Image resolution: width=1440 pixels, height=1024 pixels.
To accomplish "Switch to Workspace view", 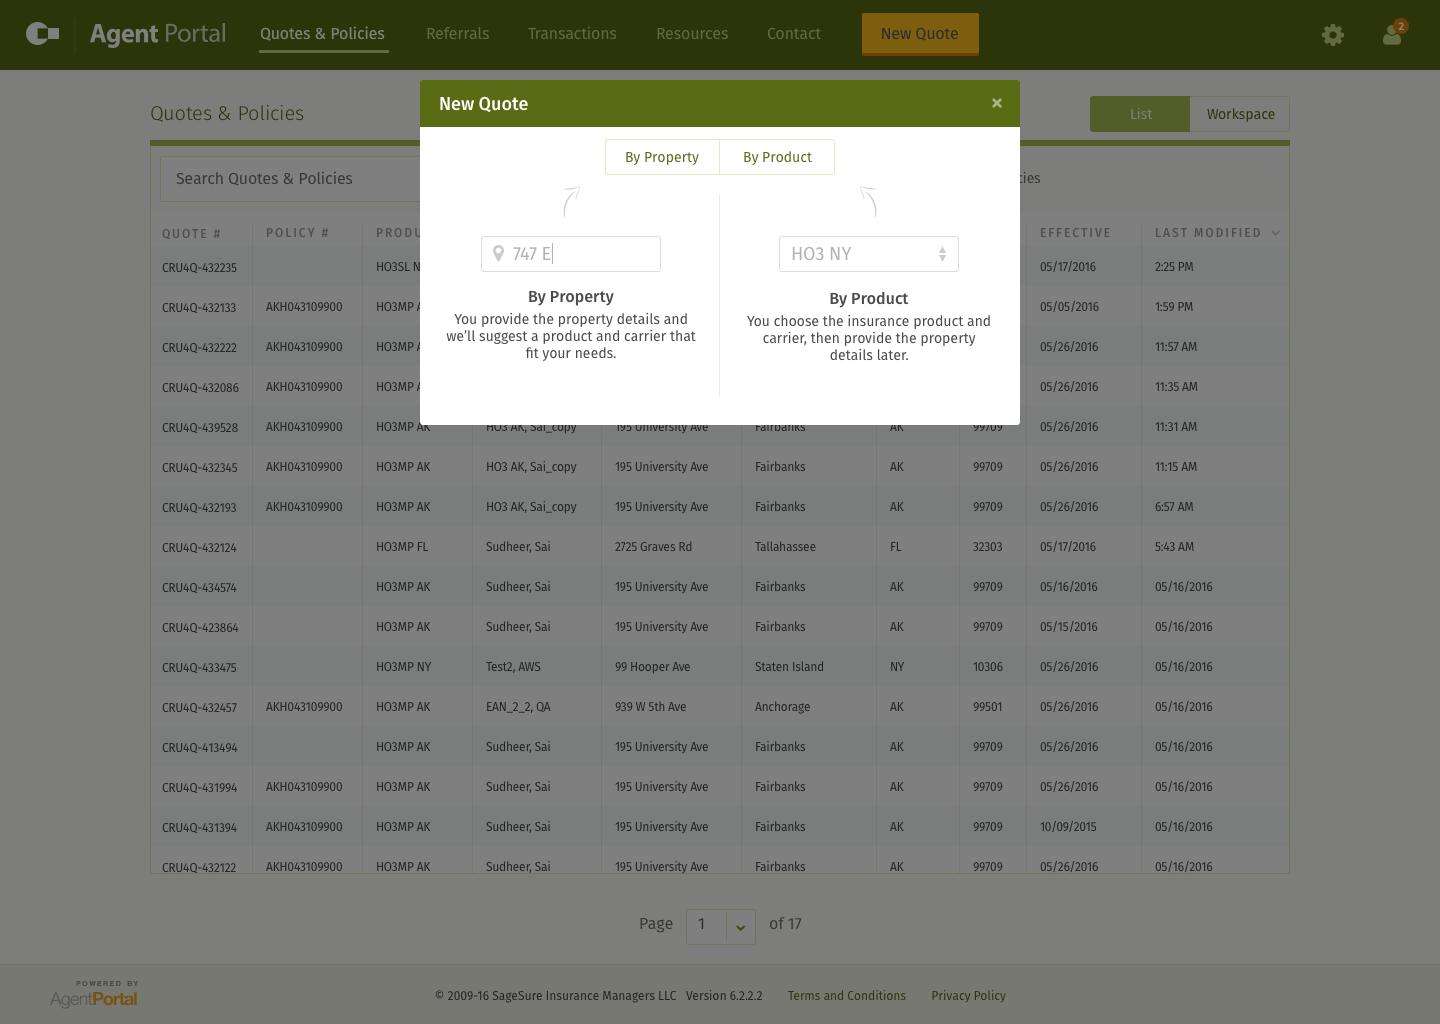I will click(1239, 114).
